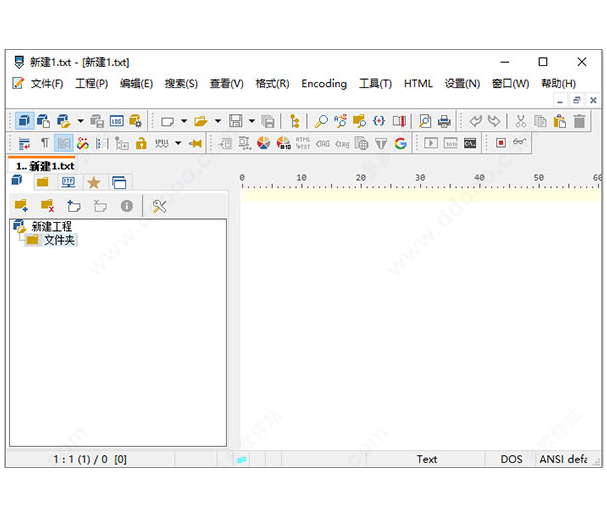
Task: Click the colorful C++ infinity icon
Action: [x=82, y=144]
